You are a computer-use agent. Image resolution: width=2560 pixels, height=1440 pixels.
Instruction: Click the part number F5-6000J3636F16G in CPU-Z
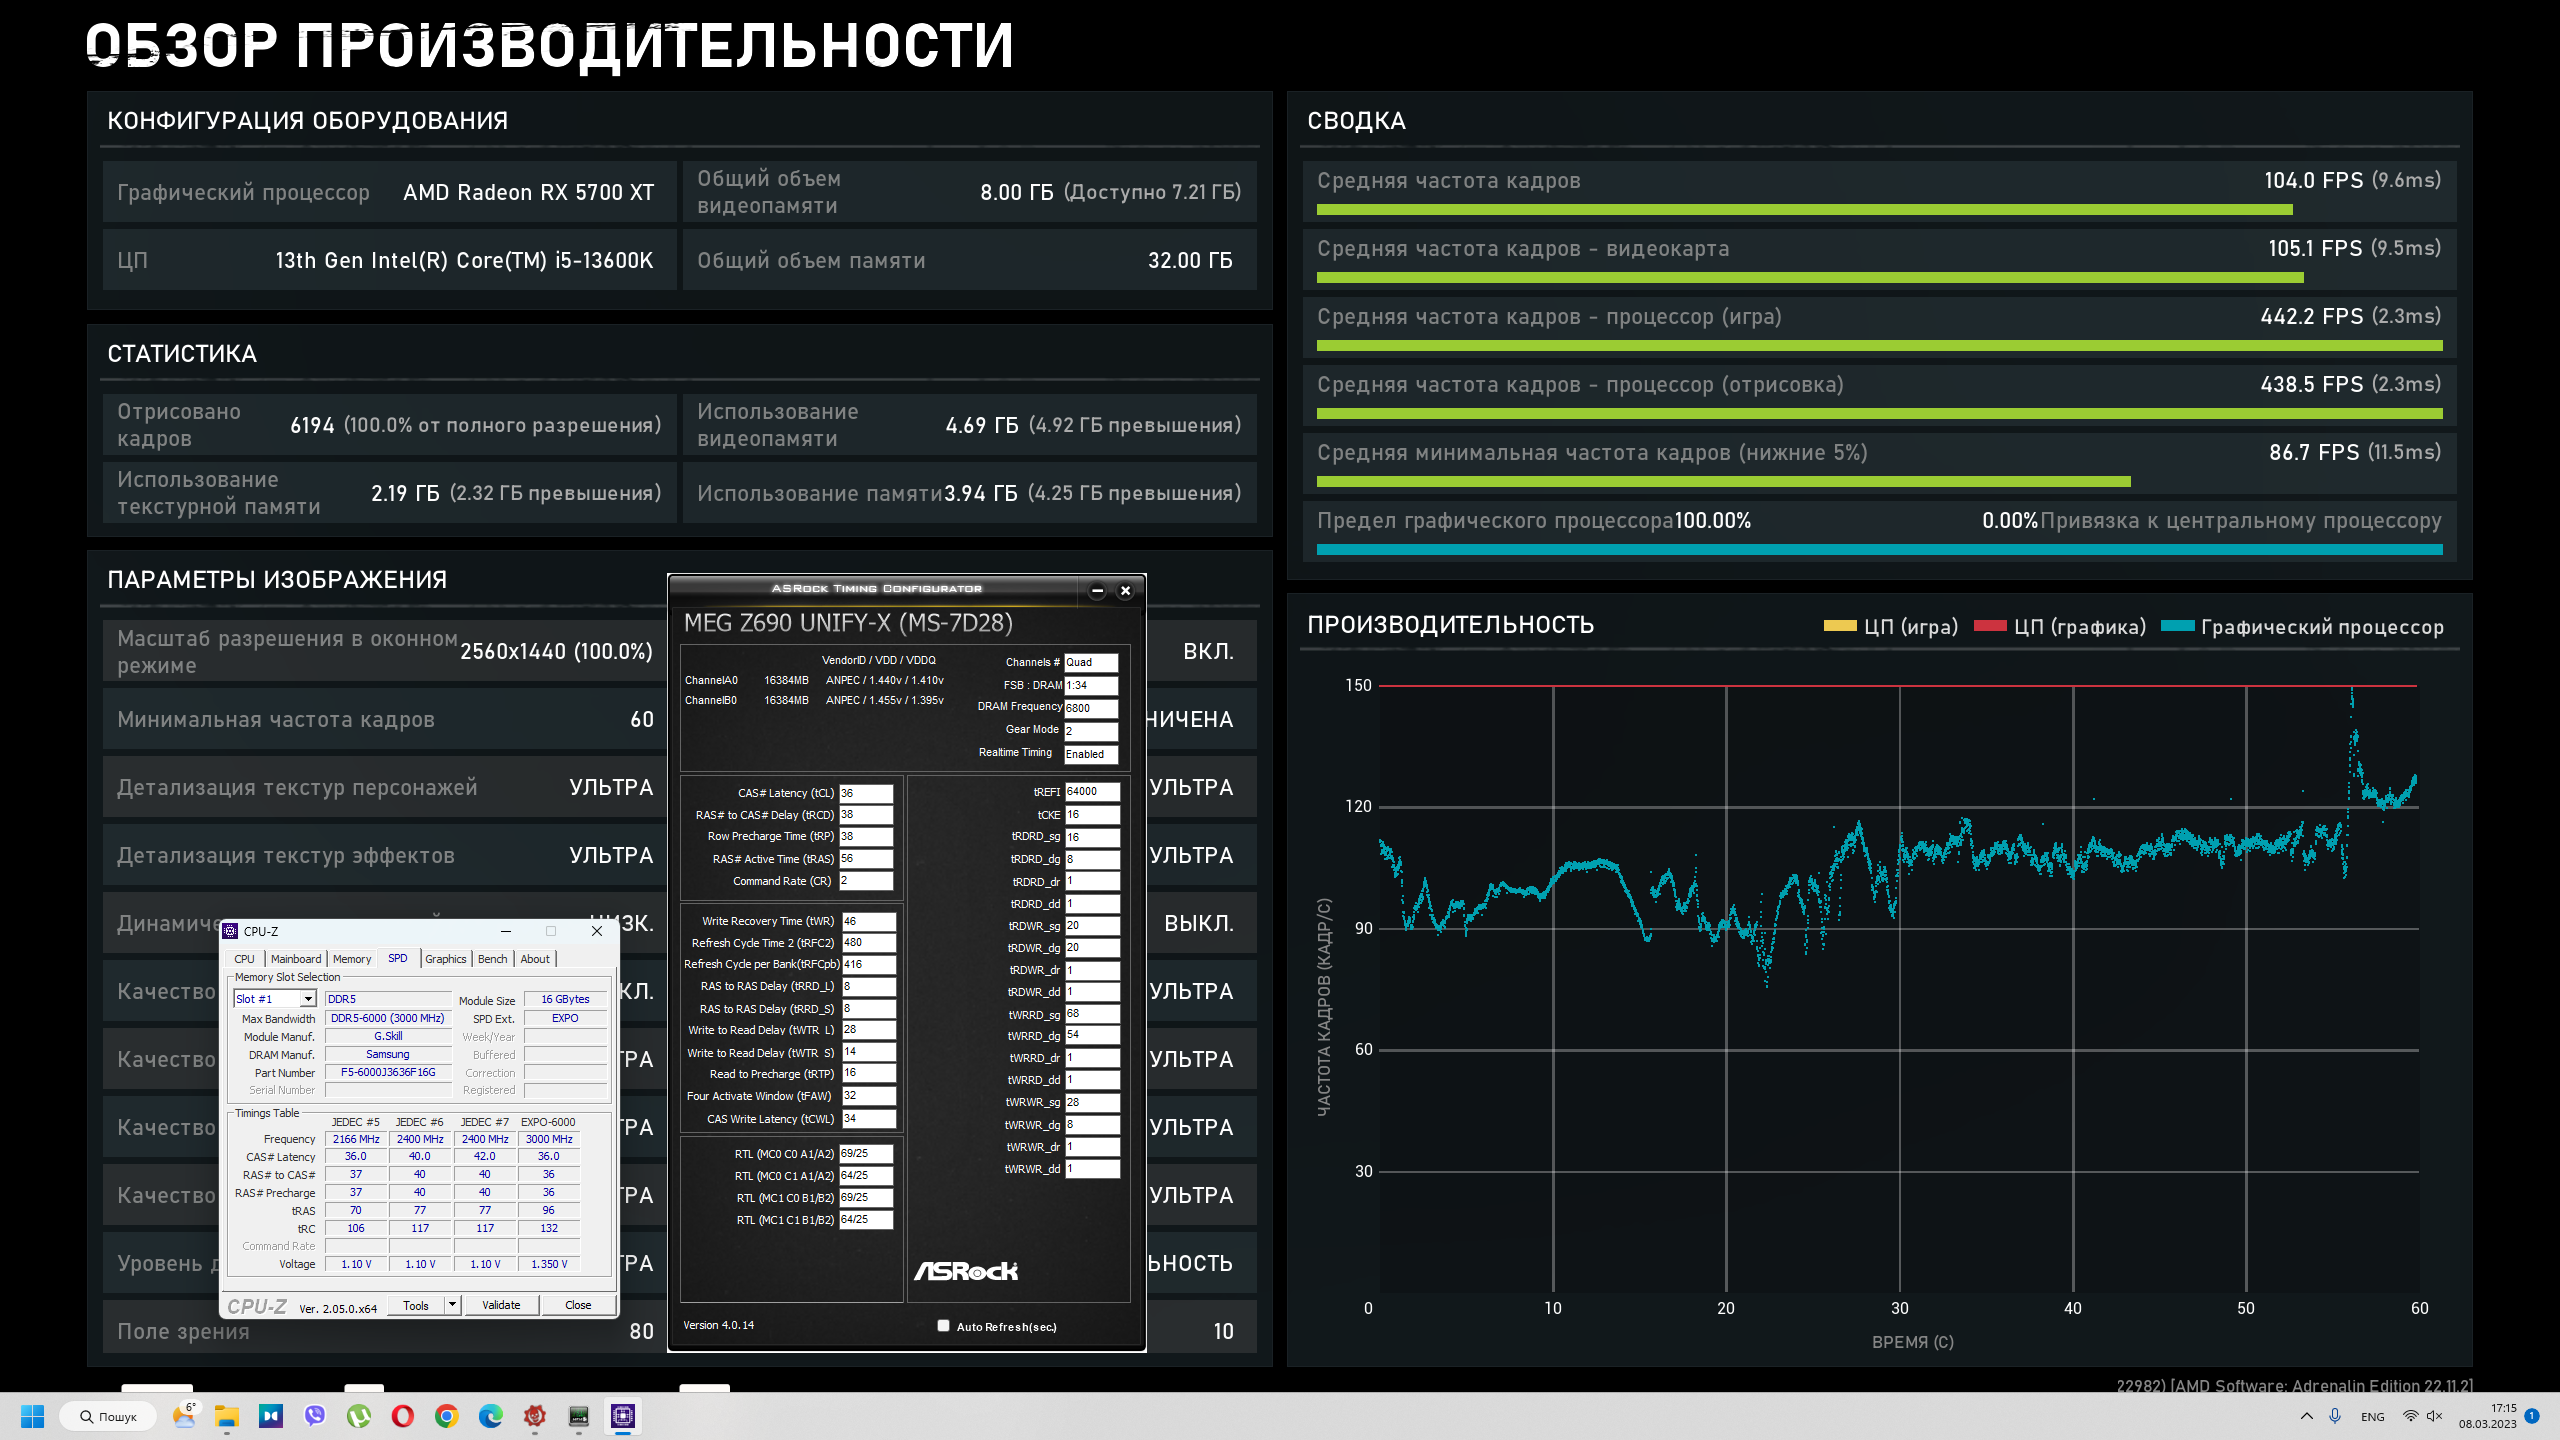[x=388, y=1072]
